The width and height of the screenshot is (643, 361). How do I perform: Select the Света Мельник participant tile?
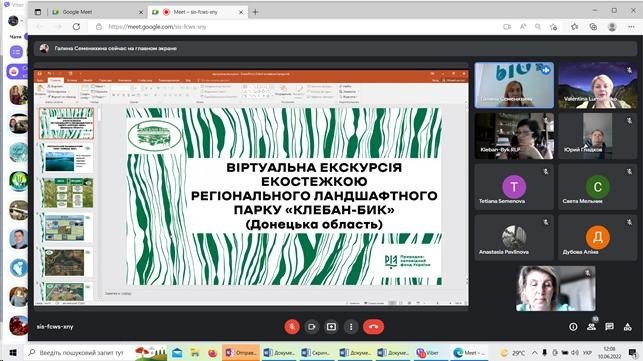(597, 187)
